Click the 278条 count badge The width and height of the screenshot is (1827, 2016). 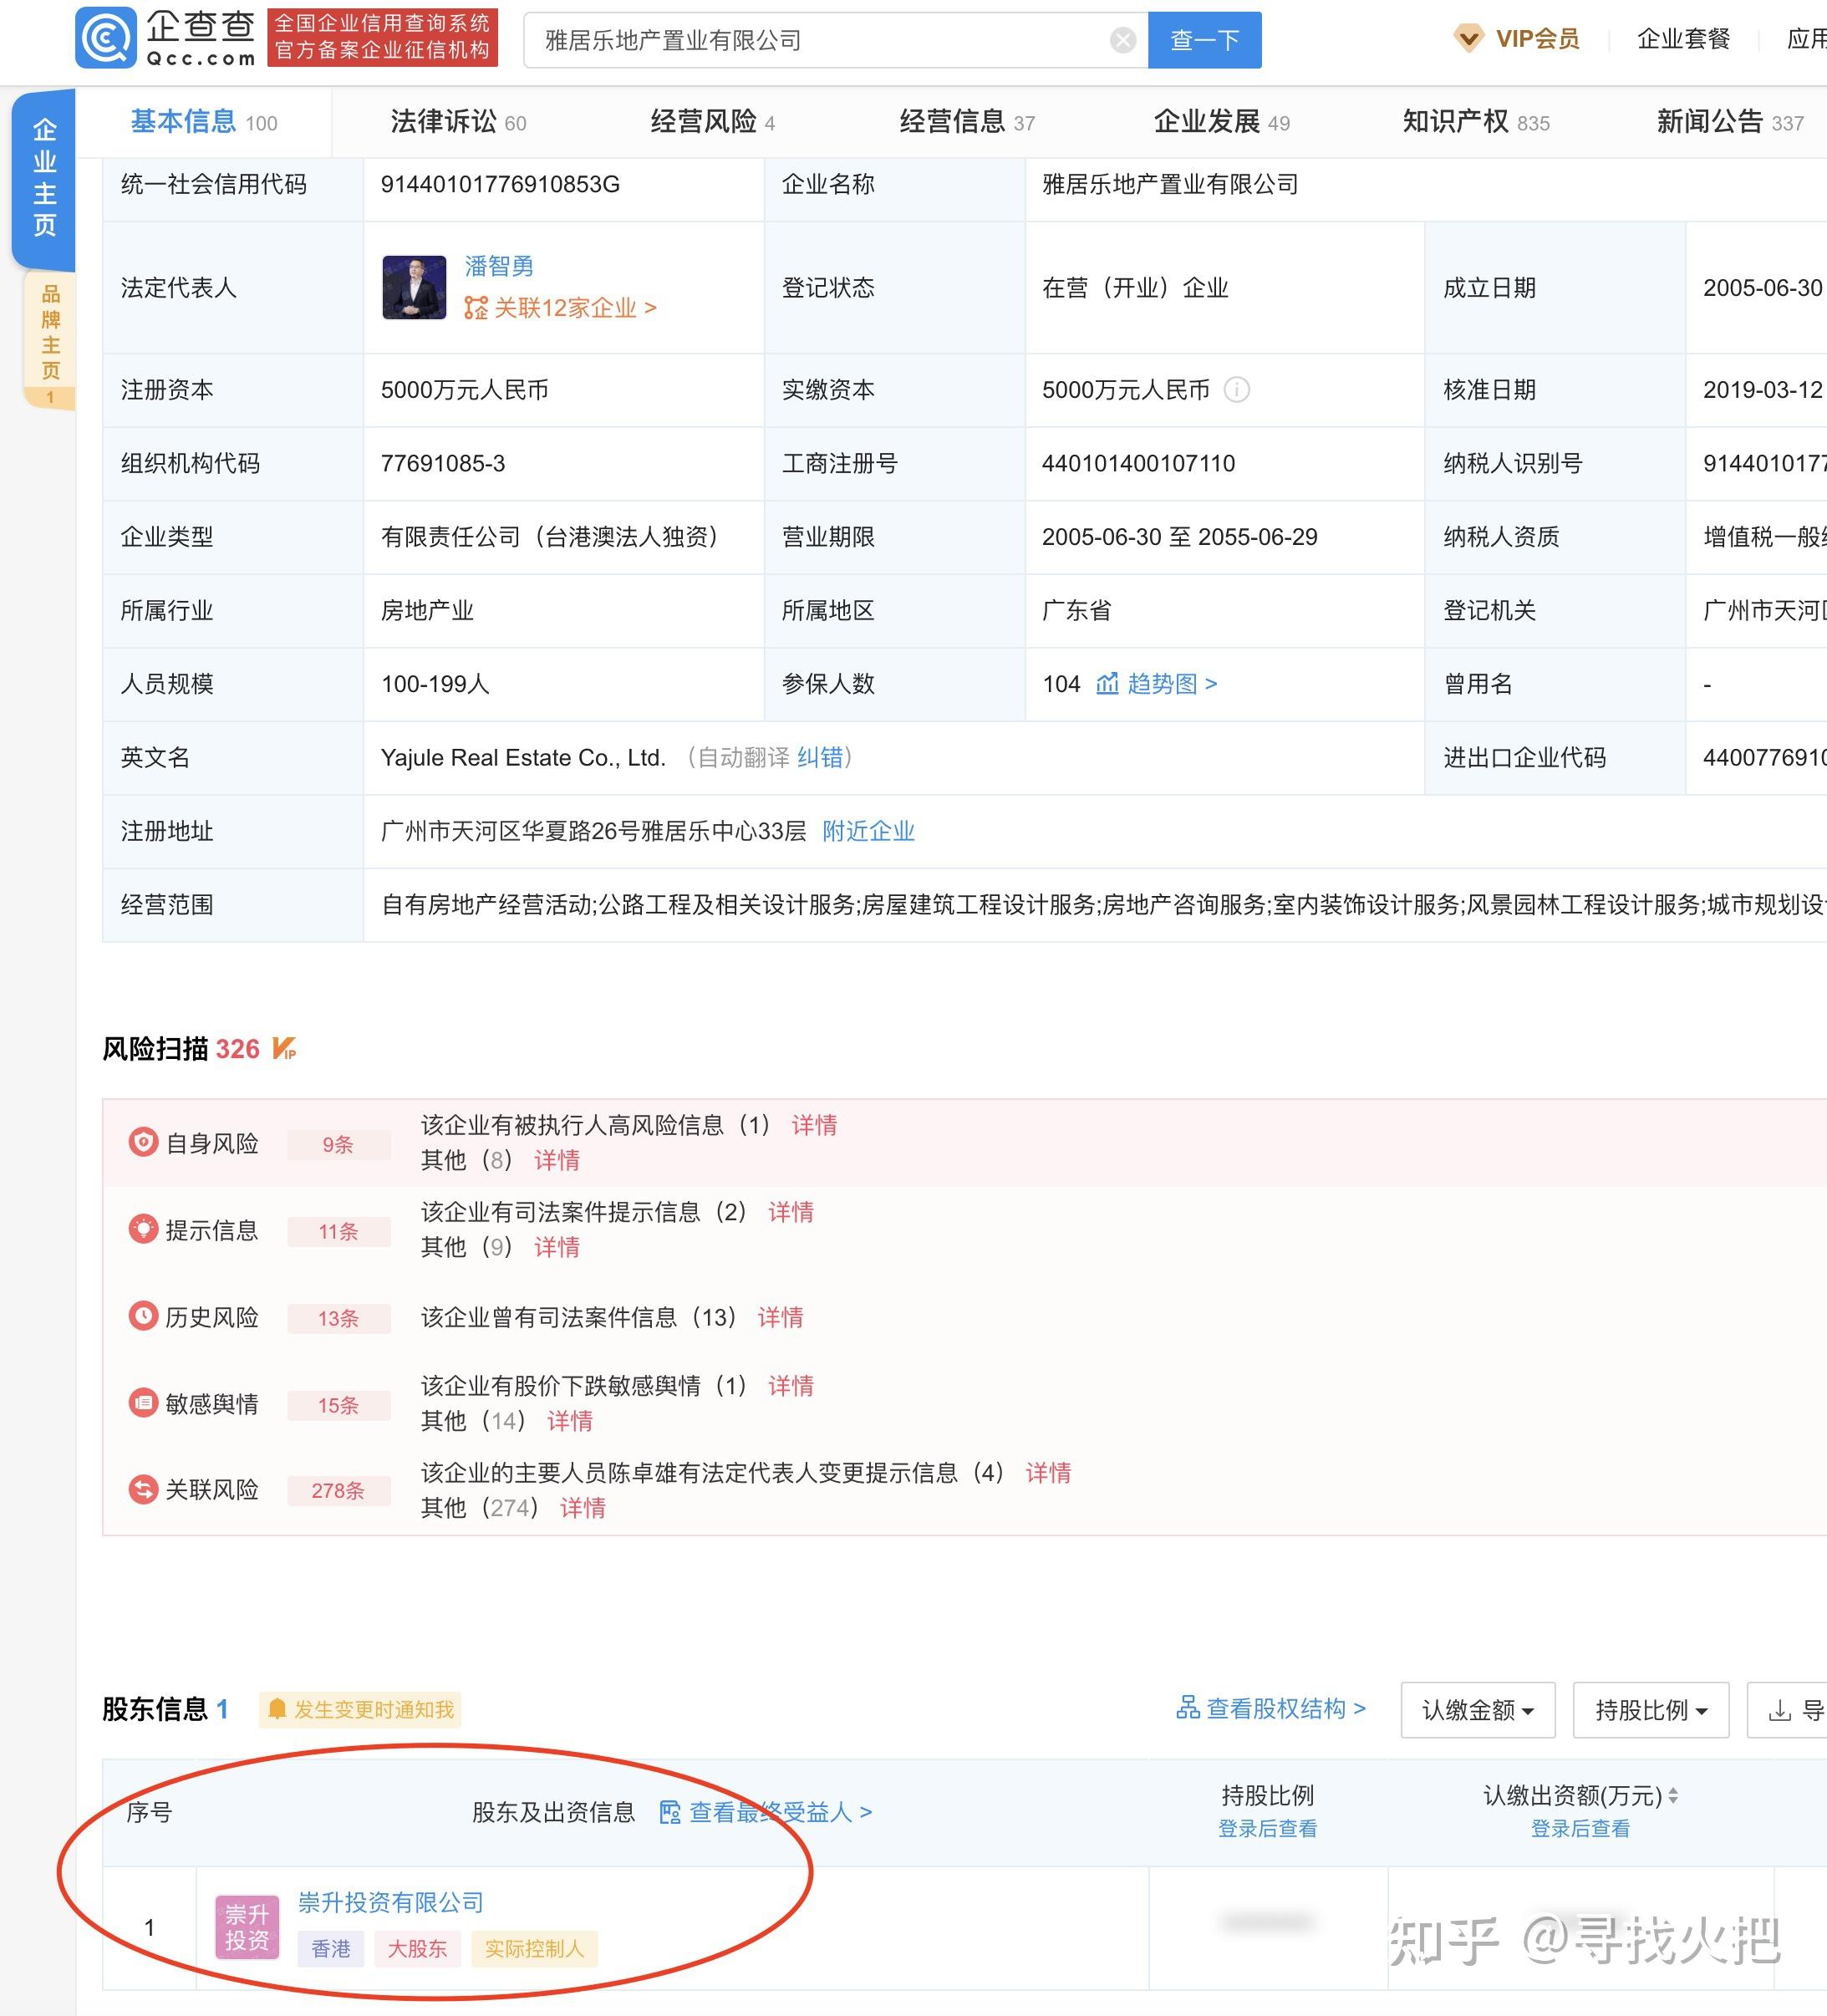(338, 1491)
